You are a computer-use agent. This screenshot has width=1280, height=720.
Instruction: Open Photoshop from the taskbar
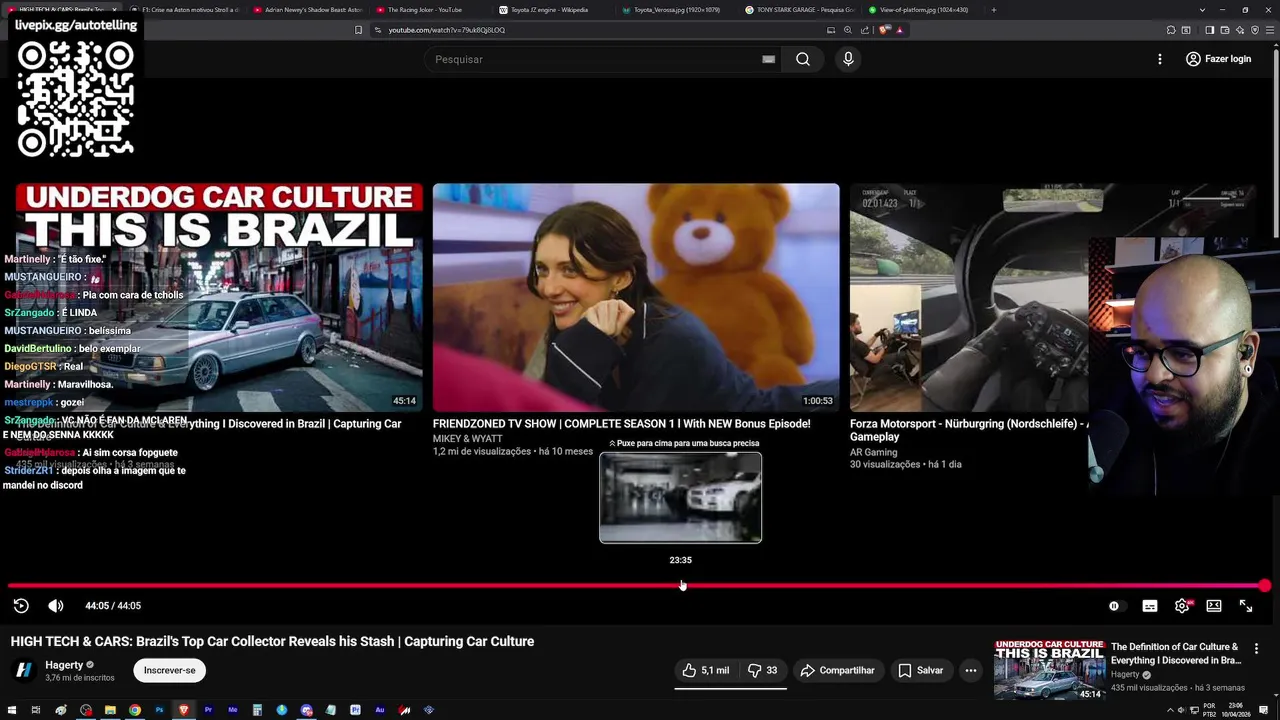point(159,710)
